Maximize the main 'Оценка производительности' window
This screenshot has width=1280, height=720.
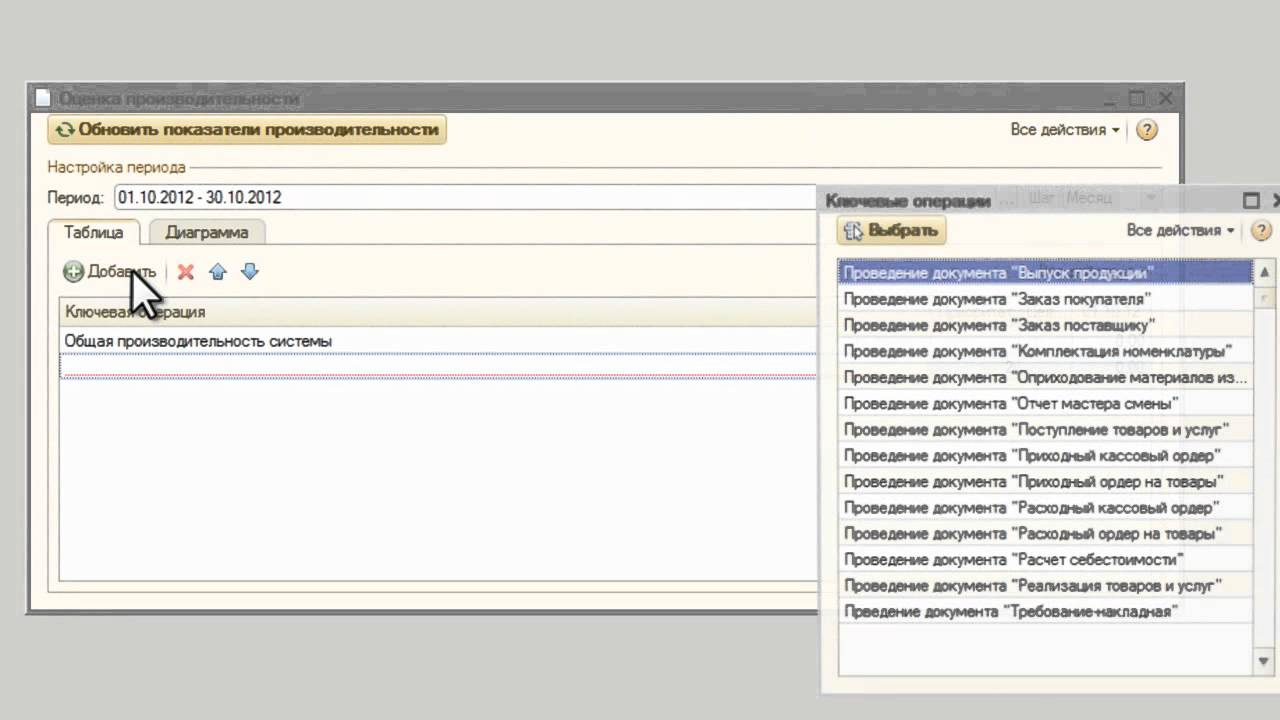coord(1137,98)
